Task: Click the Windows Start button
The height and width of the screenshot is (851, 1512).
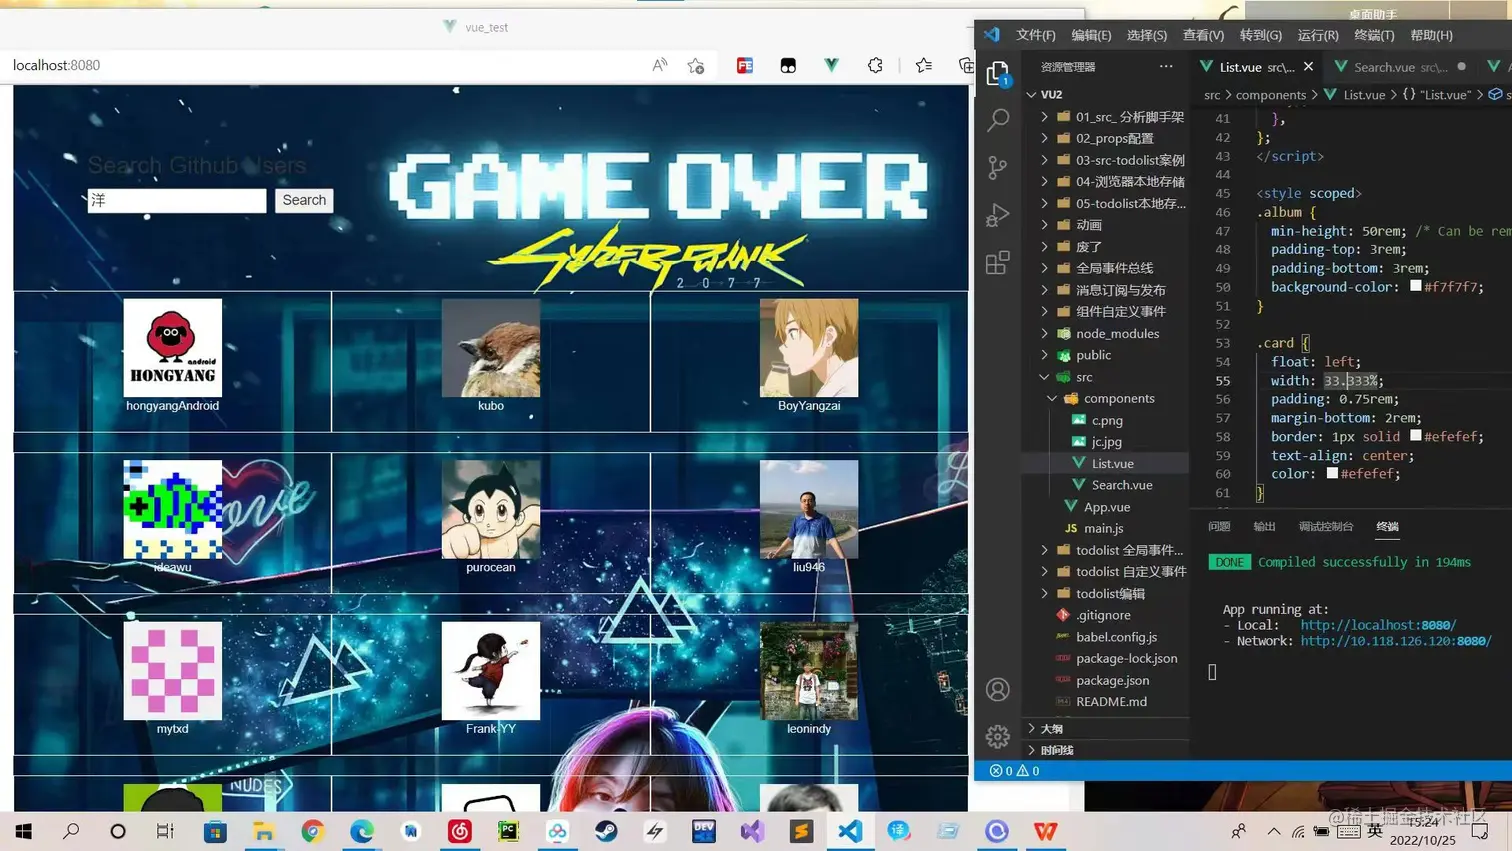Action: 23,831
